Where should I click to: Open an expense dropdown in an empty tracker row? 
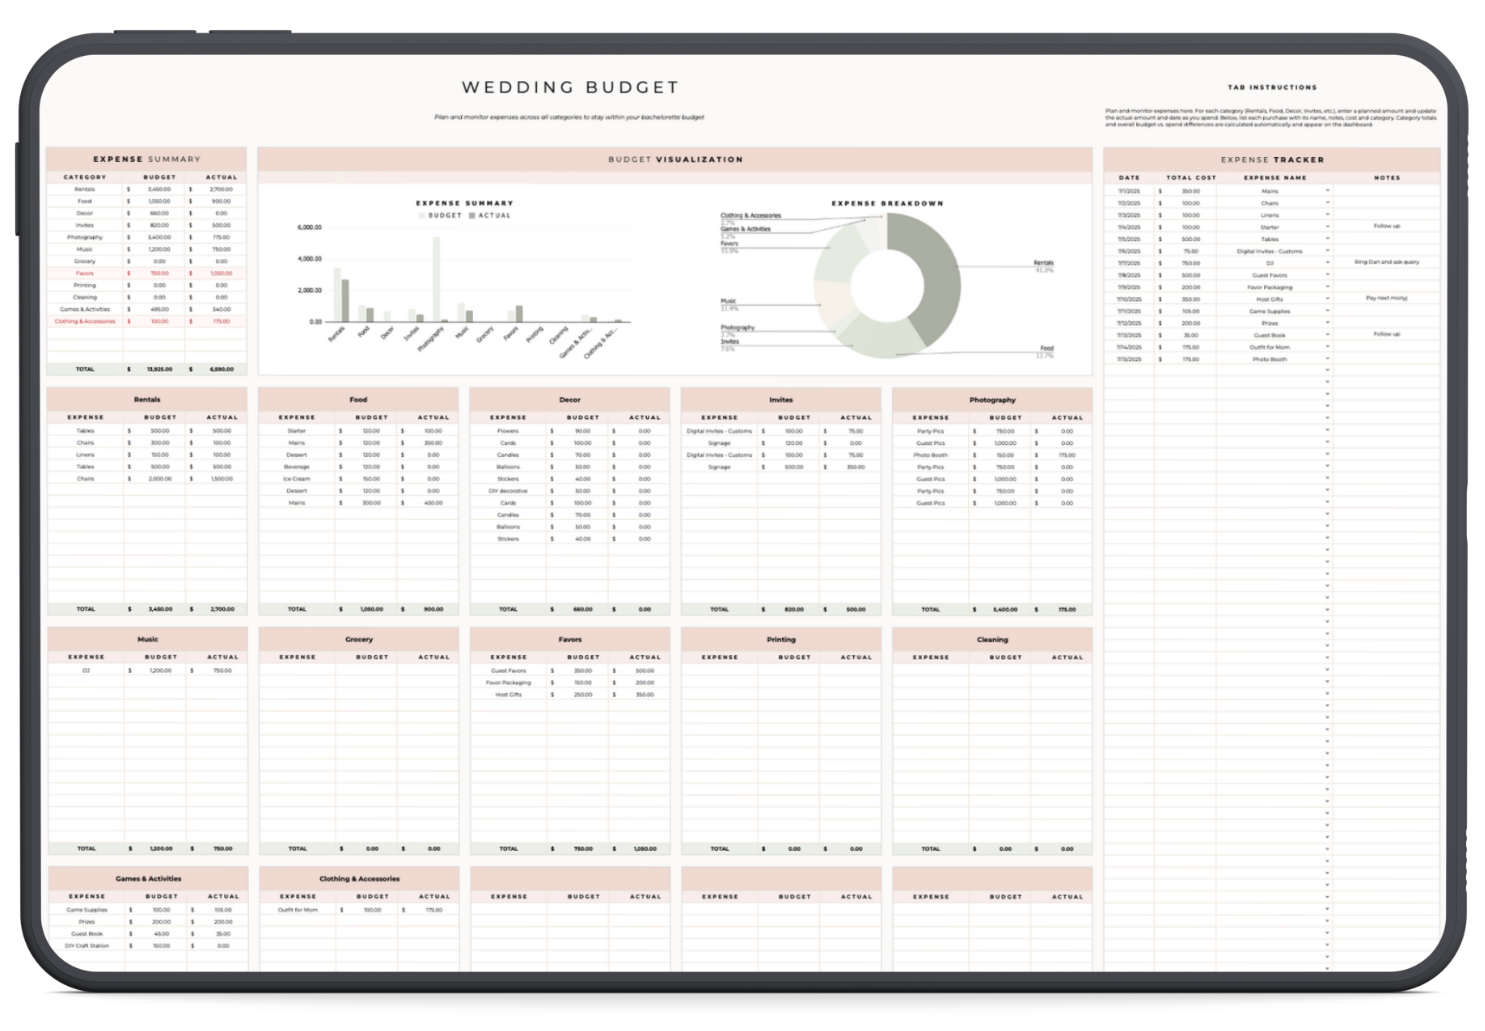(x=1328, y=369)
